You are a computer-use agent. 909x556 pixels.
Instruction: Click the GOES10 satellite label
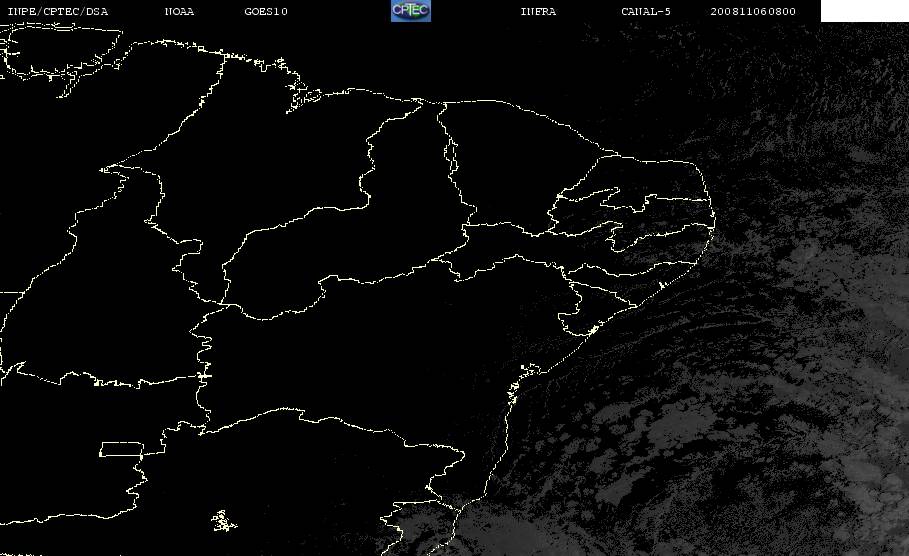266,12
